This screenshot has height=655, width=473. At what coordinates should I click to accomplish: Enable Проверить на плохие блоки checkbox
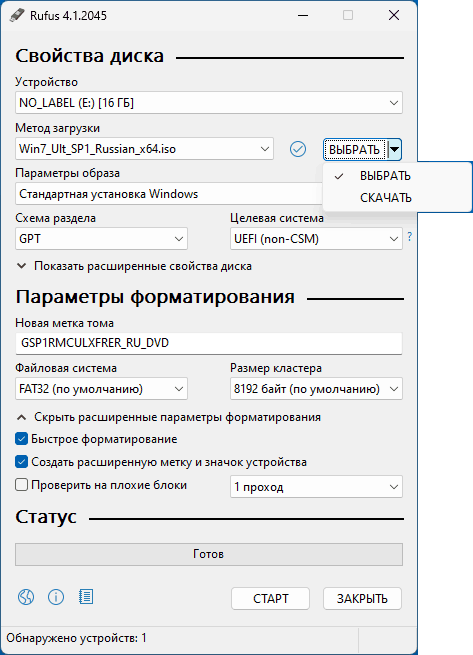pos(21,485)
